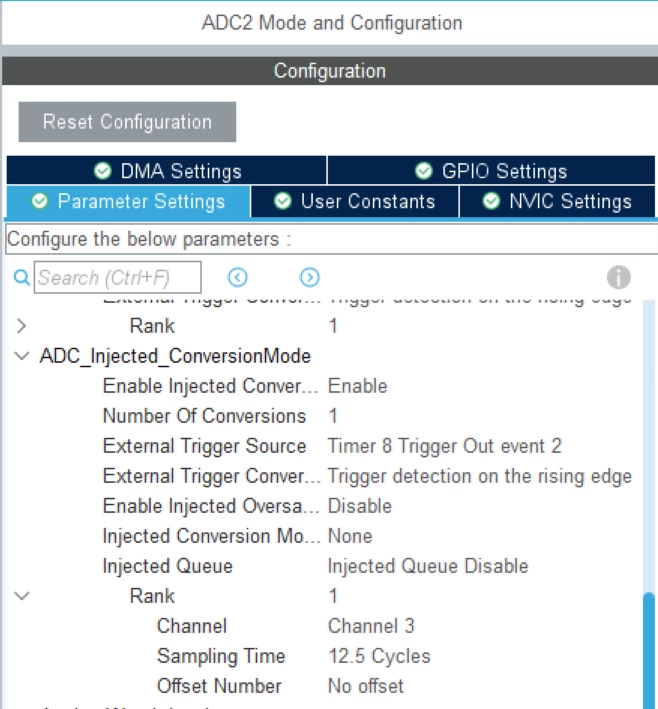Open the NVIC Settings tab
Image resolution: width=658 pixels, height=709 pixels.
557,201
